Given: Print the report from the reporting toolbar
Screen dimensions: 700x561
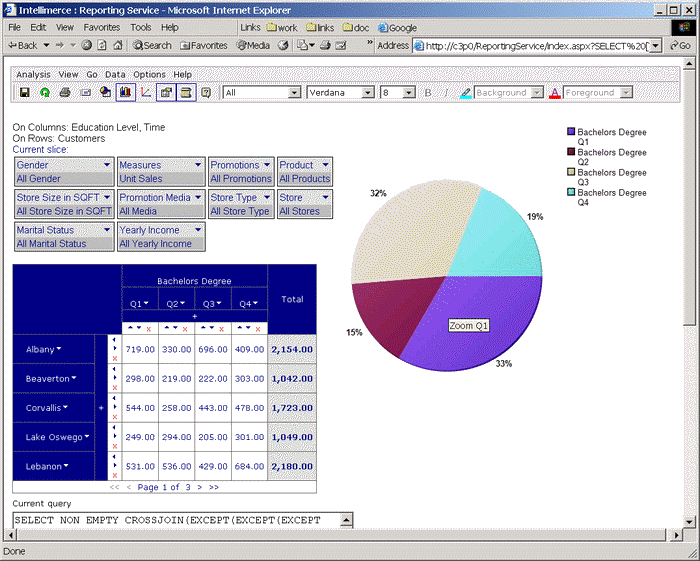Looking at the screenshot, I should coord(65,92).
